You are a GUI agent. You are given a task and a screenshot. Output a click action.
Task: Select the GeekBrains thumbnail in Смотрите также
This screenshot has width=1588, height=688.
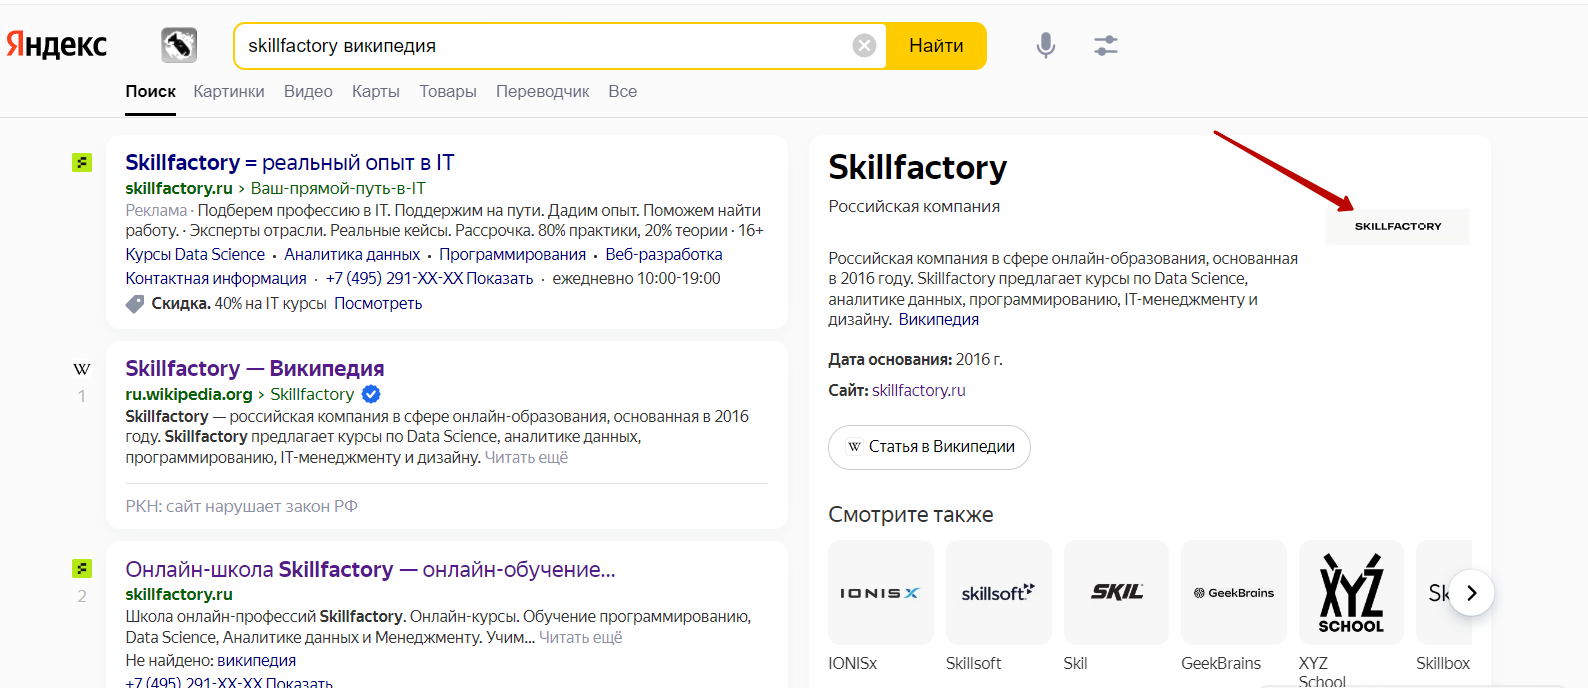1233,592
